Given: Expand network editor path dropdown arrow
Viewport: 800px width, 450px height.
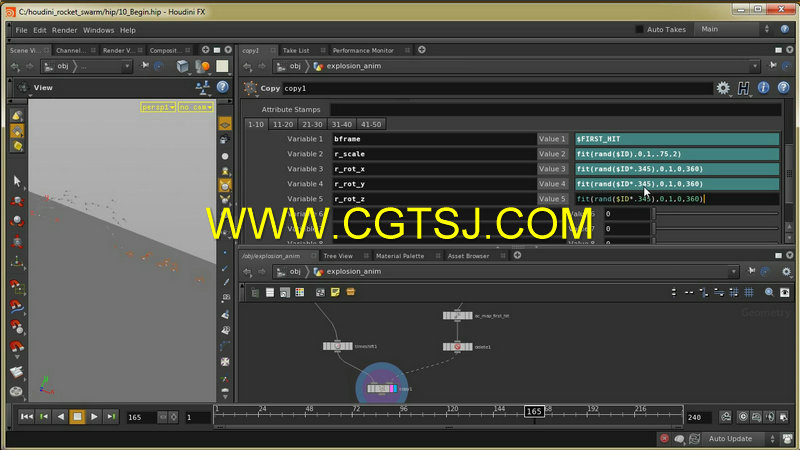Looking at the screenshot, I should coord(733,272).
